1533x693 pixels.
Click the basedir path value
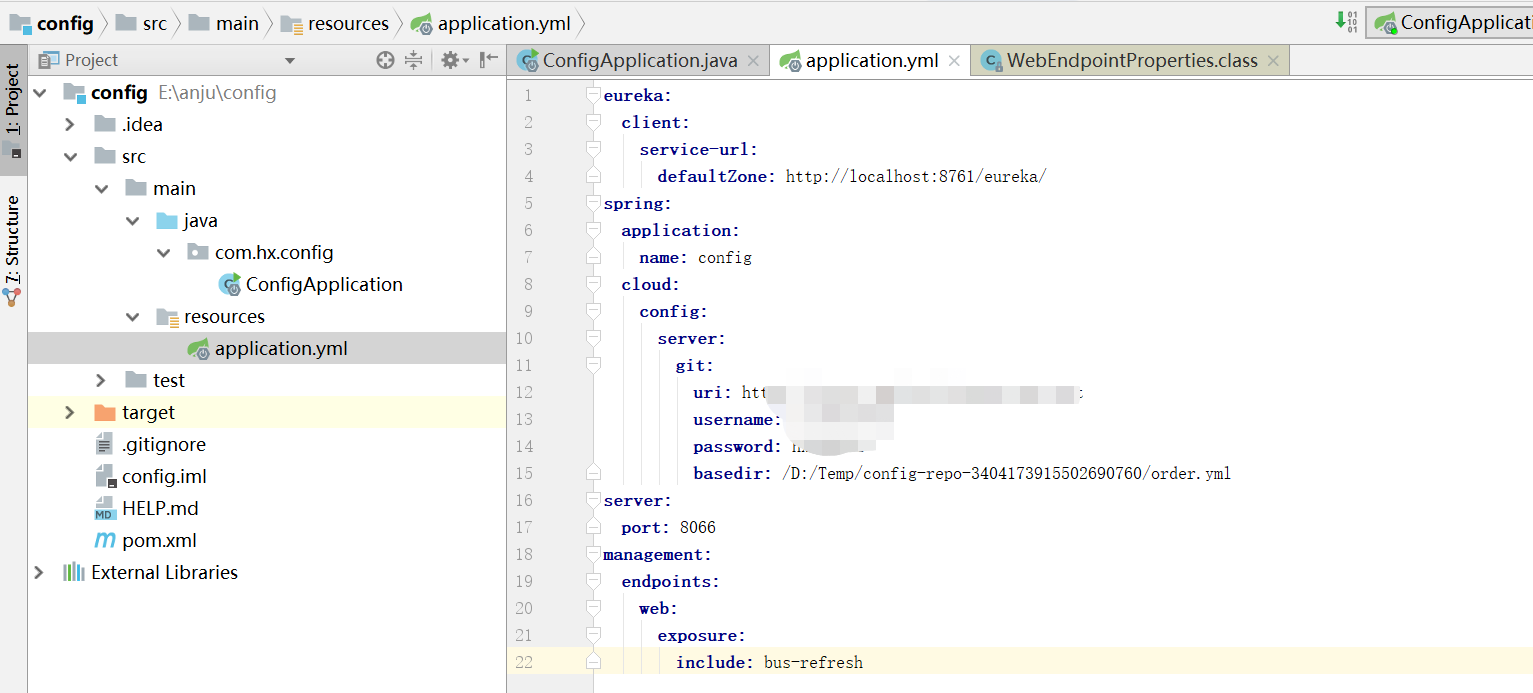pos(1006,474)
